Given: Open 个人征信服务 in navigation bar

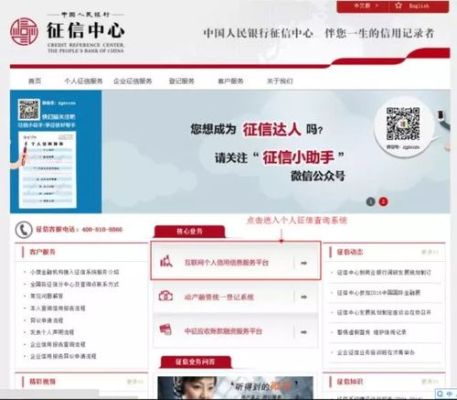Looking at the screenshot, I should (83, 81).
